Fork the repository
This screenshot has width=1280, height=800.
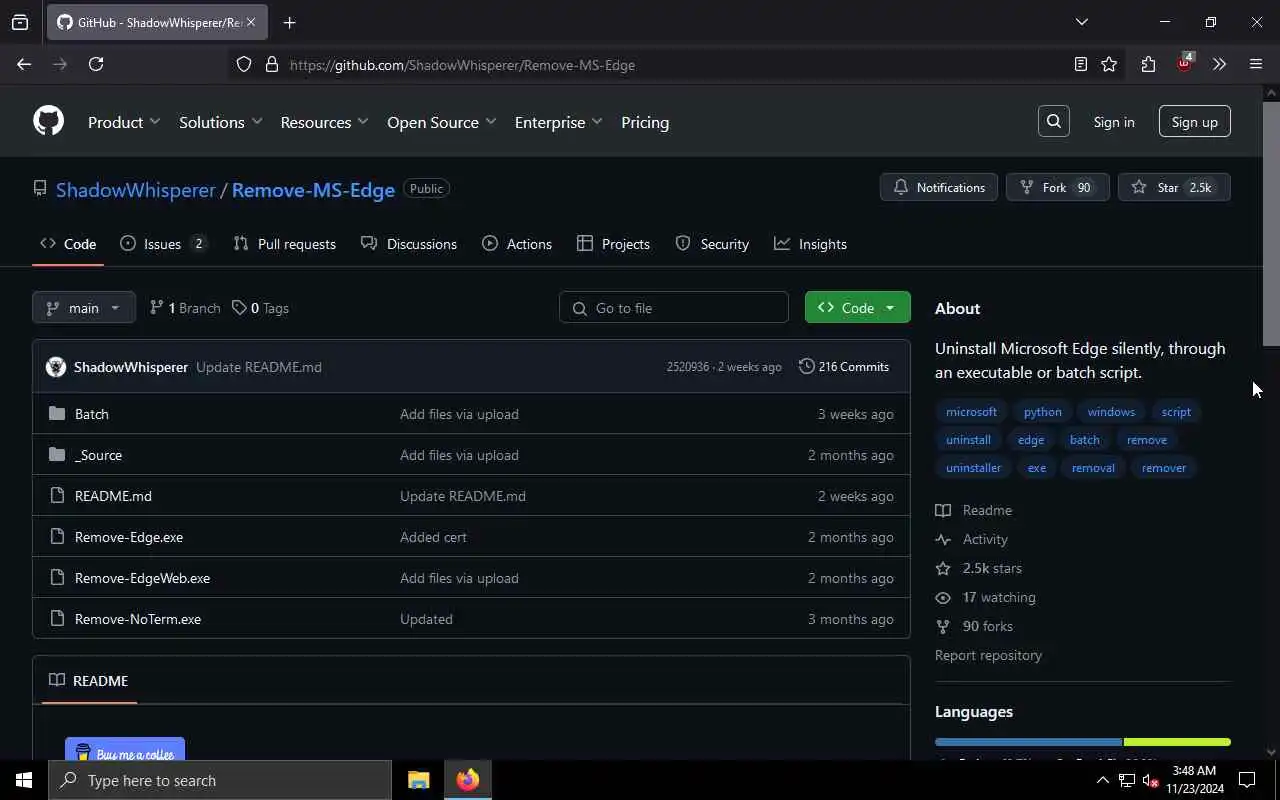click(1057, 187)
